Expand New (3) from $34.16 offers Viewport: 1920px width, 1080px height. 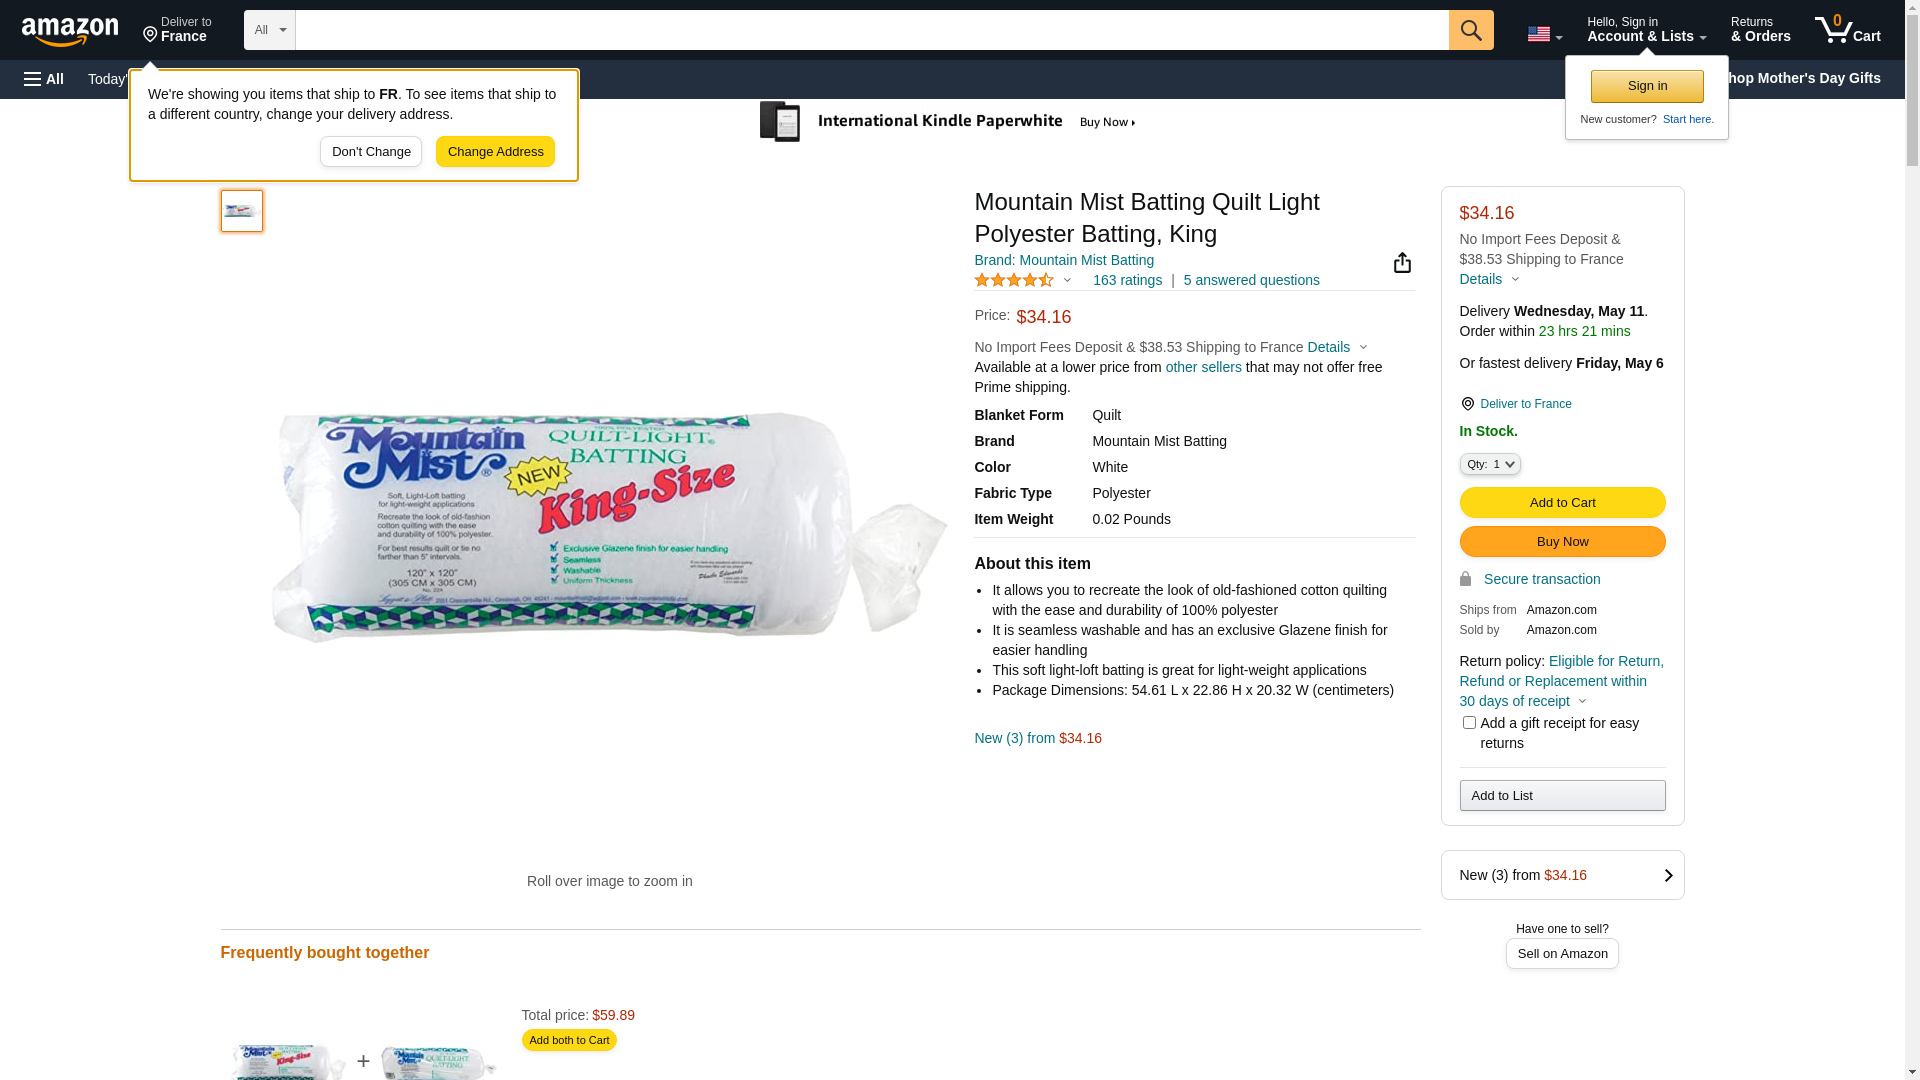pos(1562,875)
